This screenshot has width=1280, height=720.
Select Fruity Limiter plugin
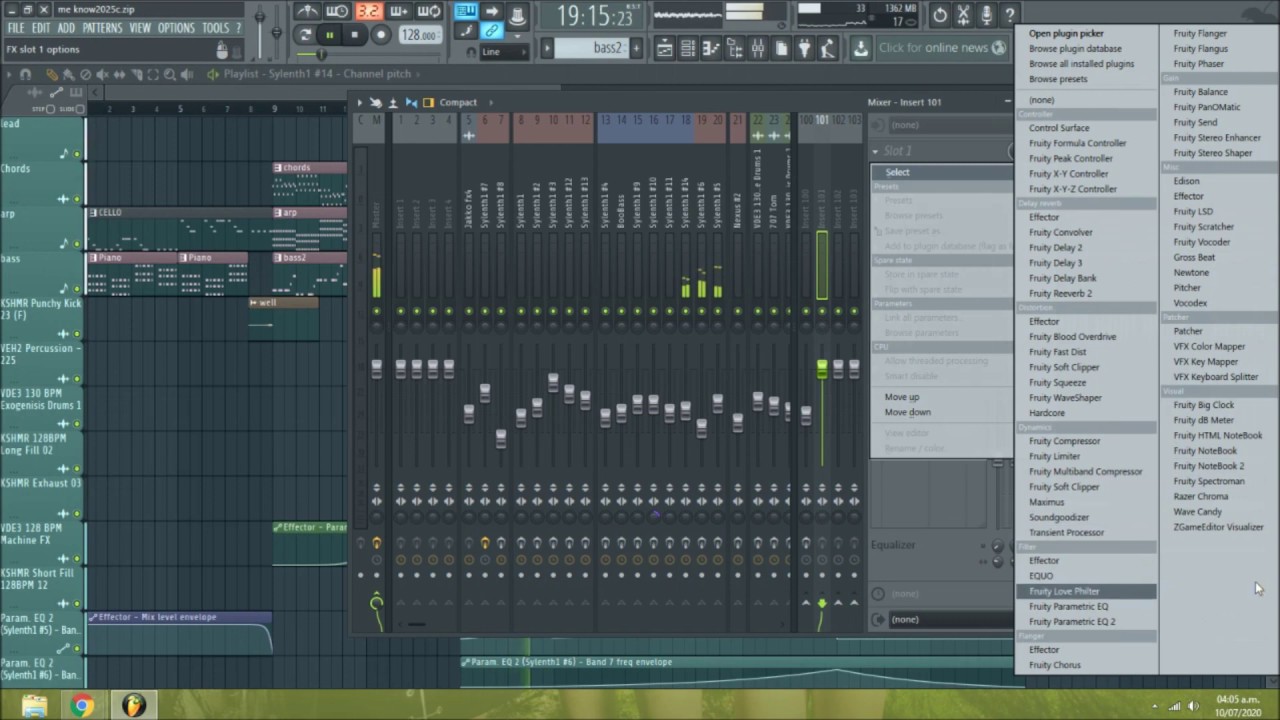(x=1054, y=456)
